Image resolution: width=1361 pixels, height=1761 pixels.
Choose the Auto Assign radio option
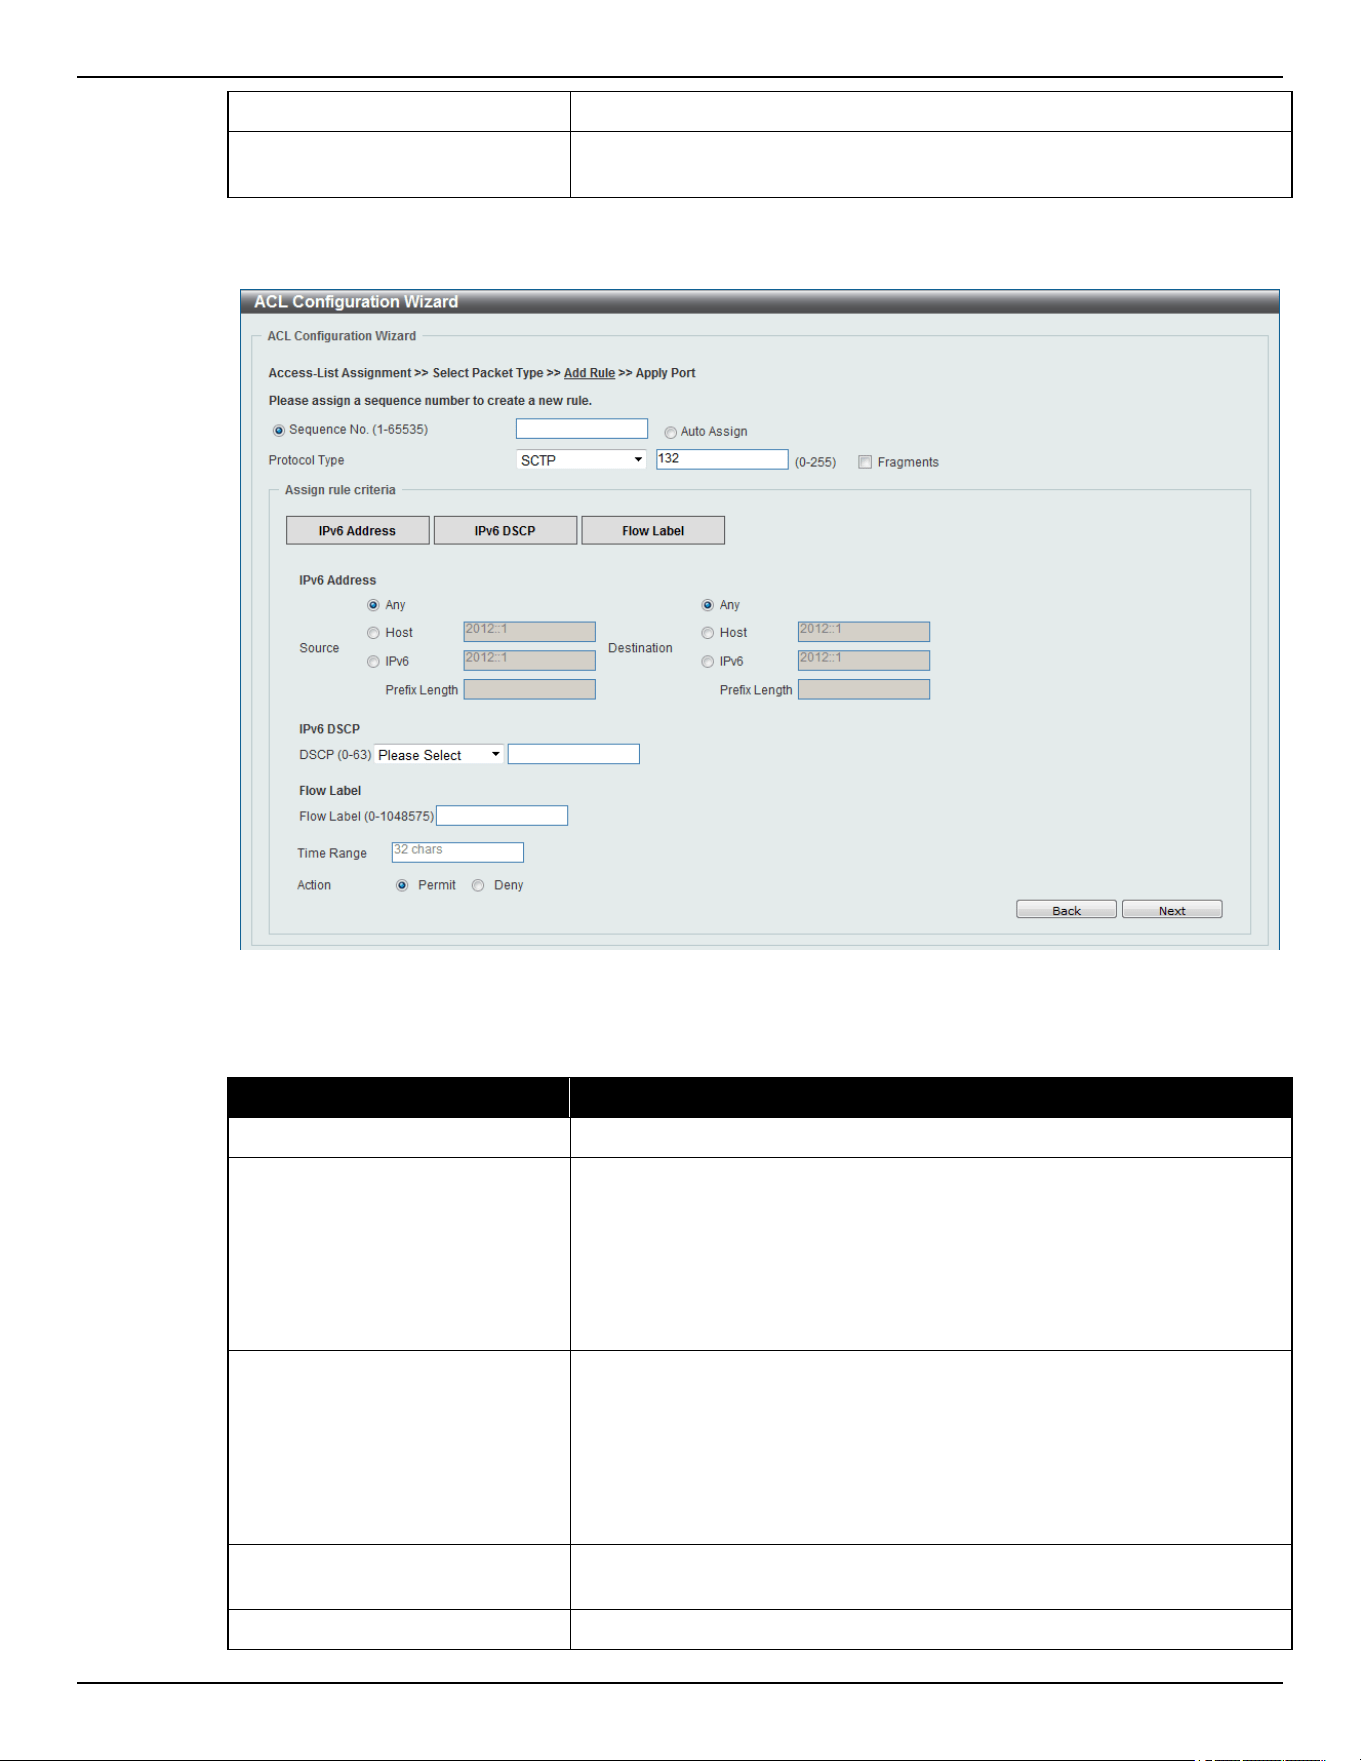(x=670, y=433)
